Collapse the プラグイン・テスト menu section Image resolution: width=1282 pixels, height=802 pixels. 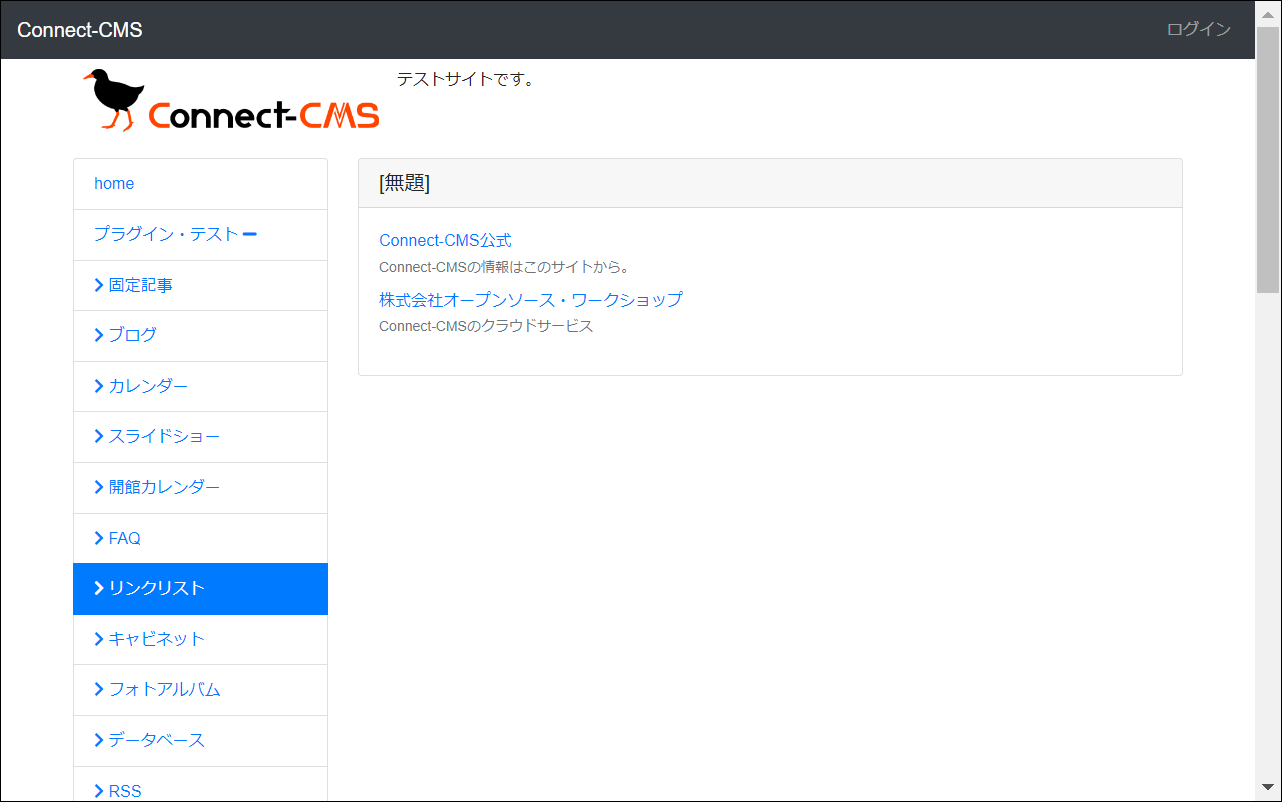(200, 235)
